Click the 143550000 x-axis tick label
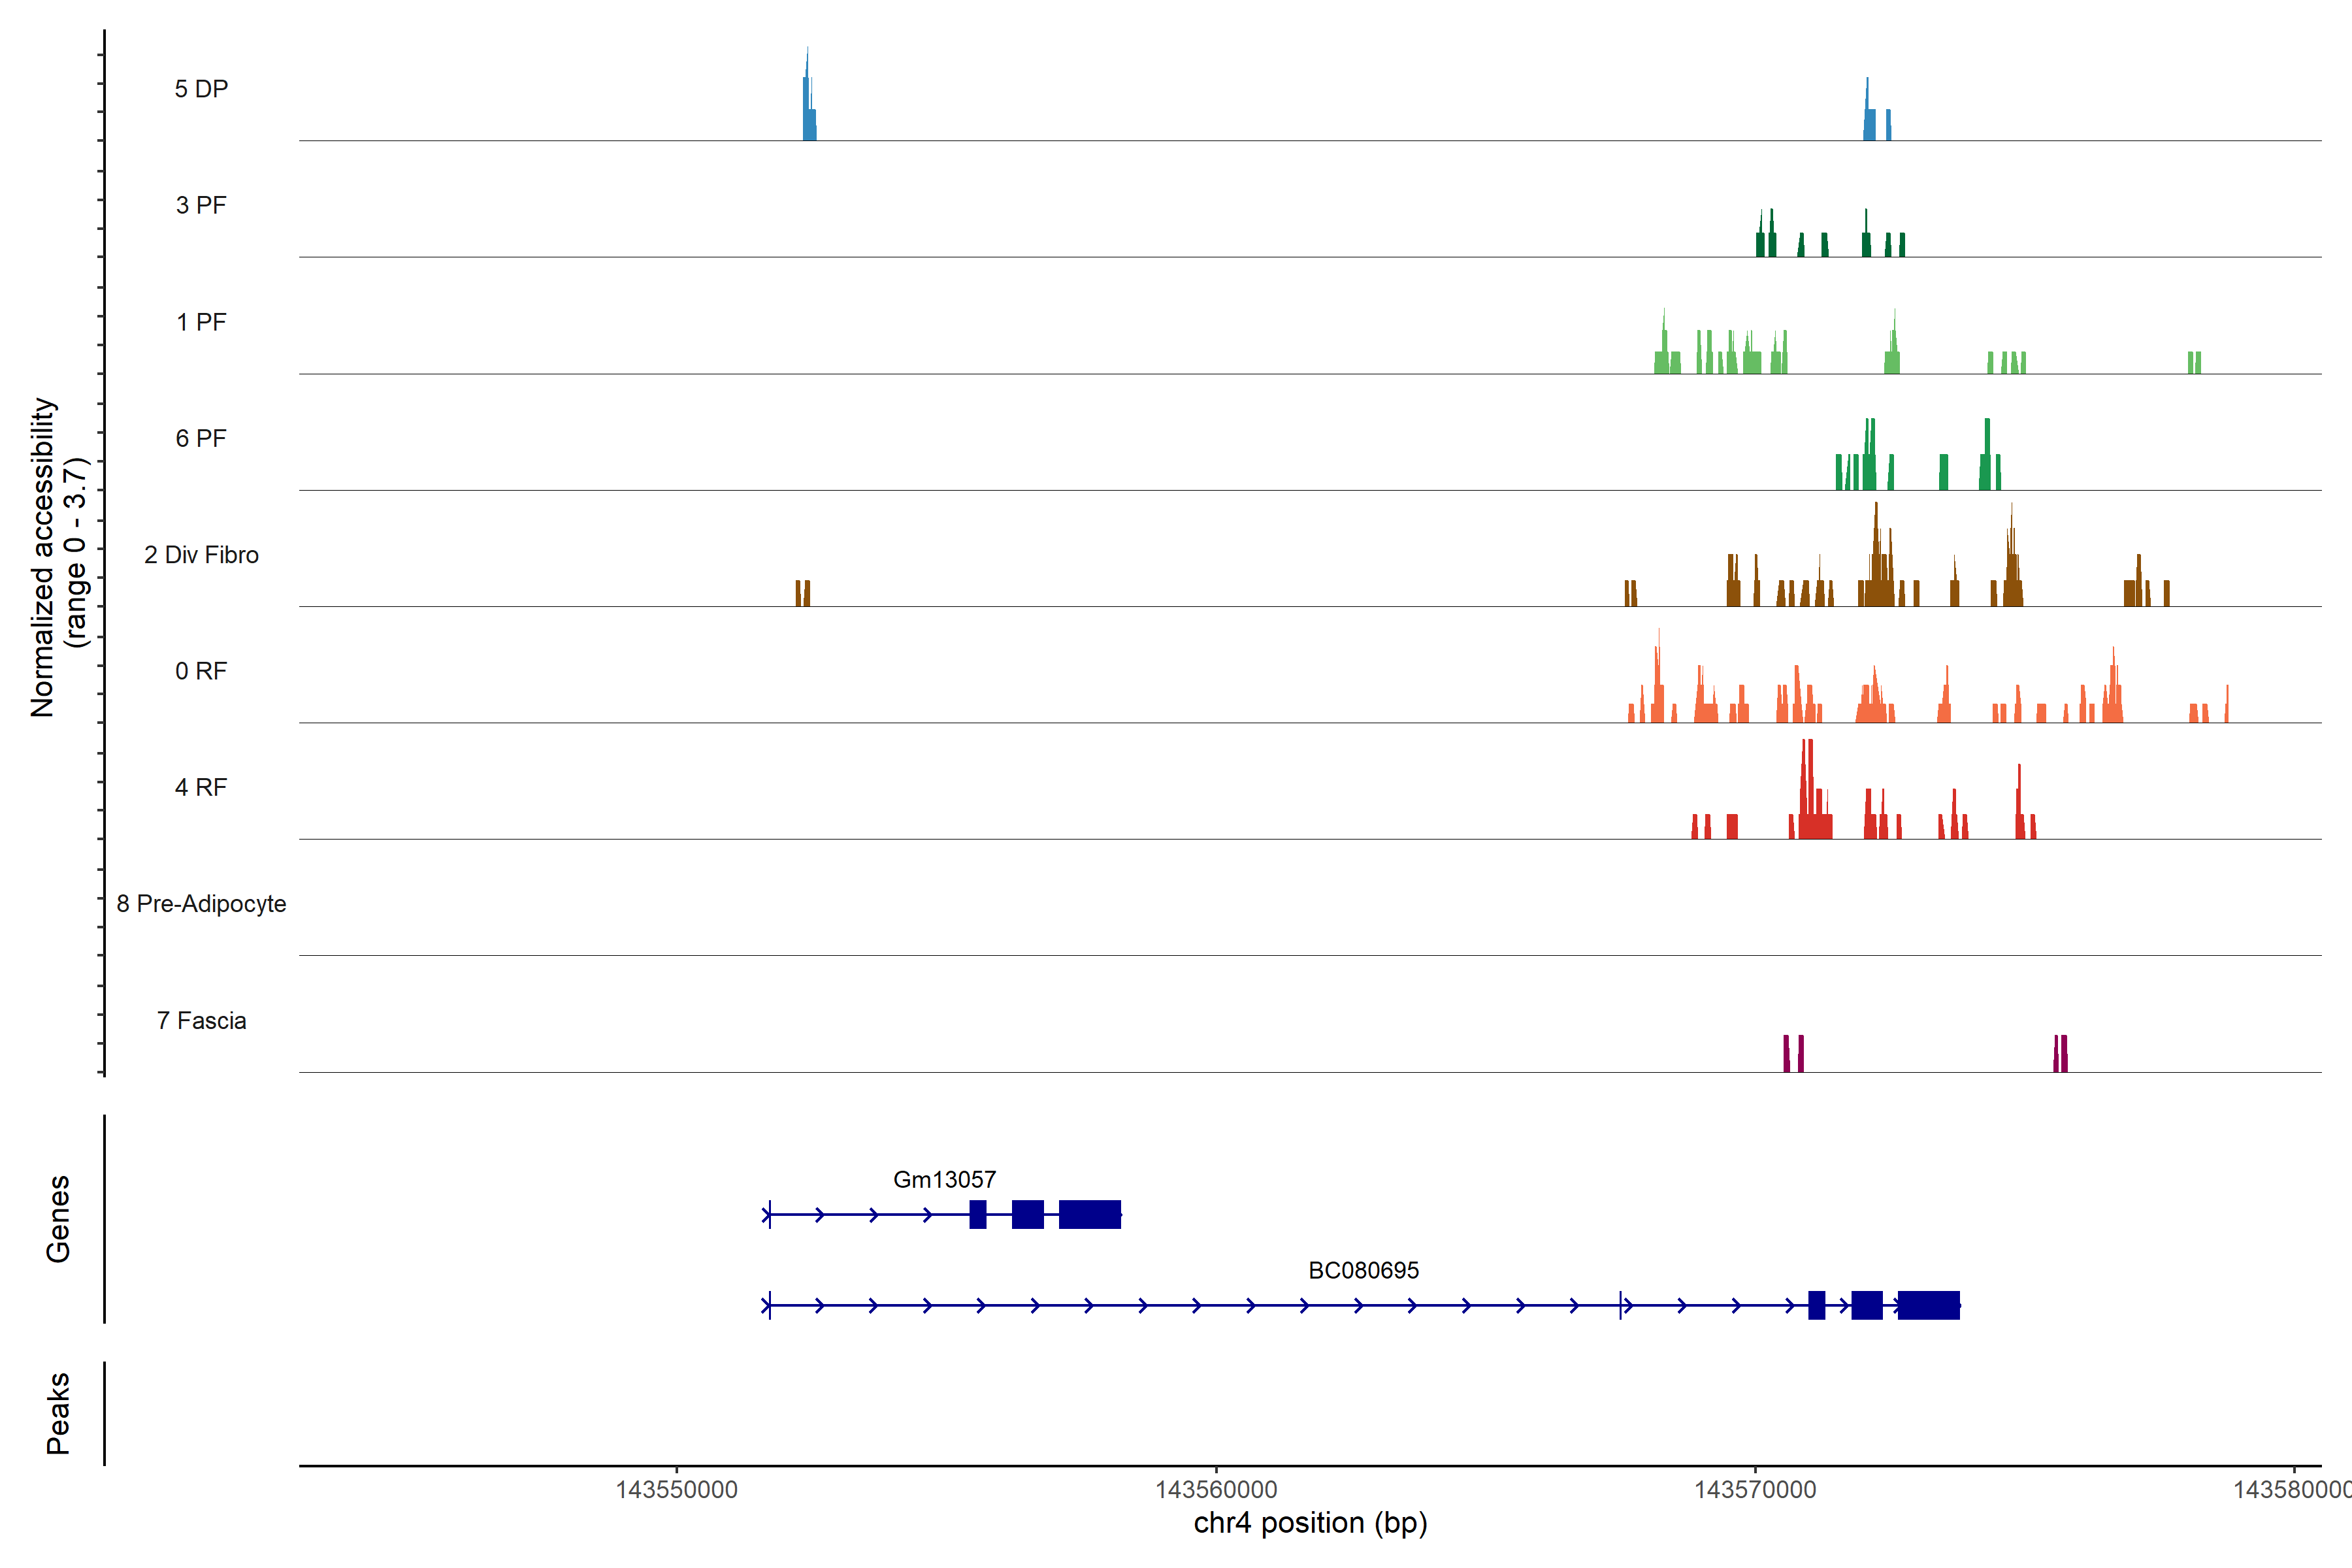This screenshot has width=2352, height=1568. coord(676,1490)
